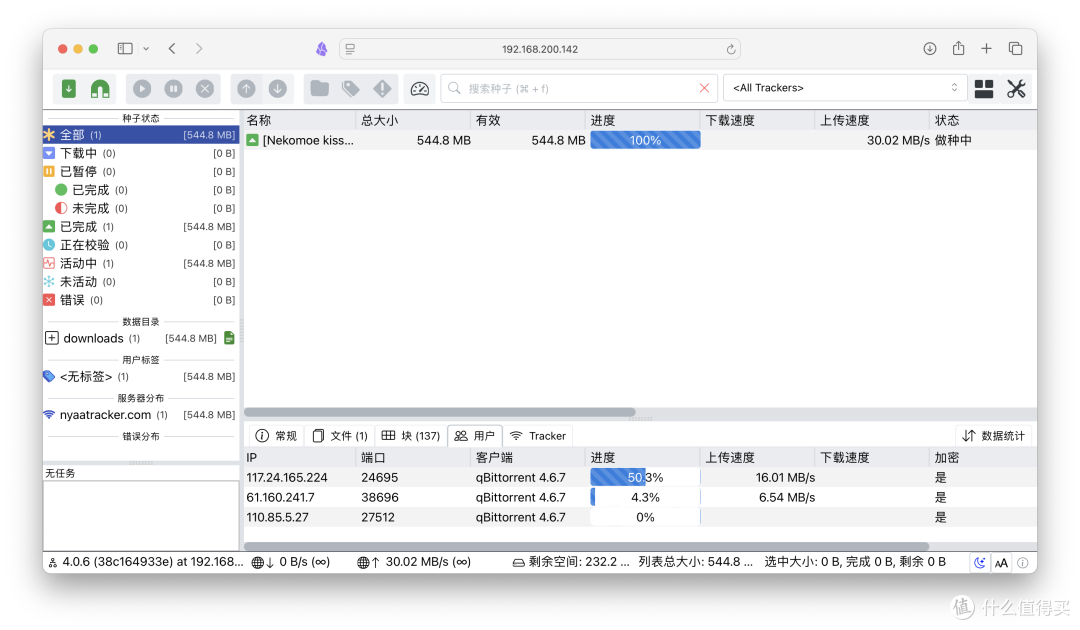This screenshot has width=1080, height=630.
Task: Click Safari back navigation arrow
Action: 172,48
